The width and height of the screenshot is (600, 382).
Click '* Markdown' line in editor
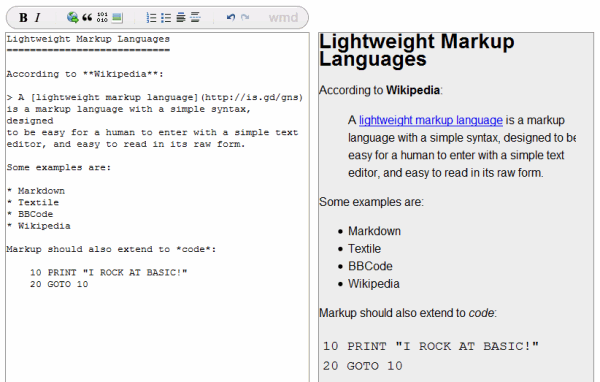[36, 191]
